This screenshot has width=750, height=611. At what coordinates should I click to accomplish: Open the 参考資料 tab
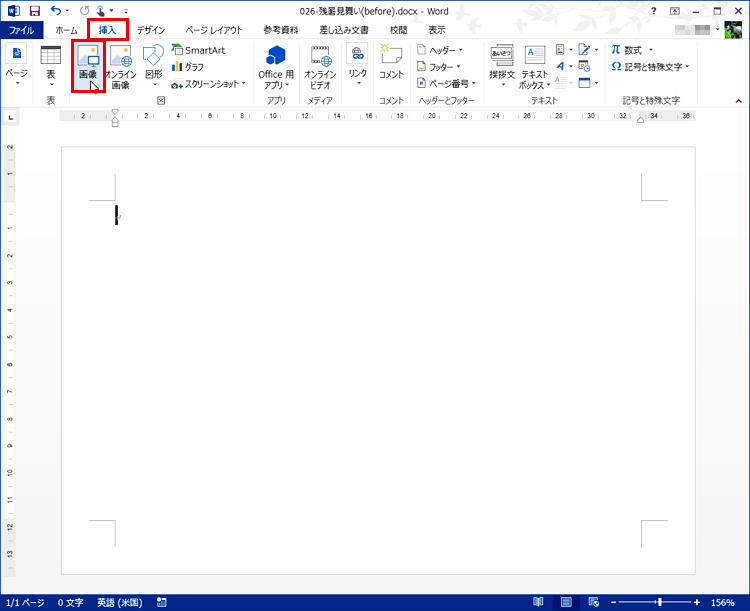[x=281, y=30]
